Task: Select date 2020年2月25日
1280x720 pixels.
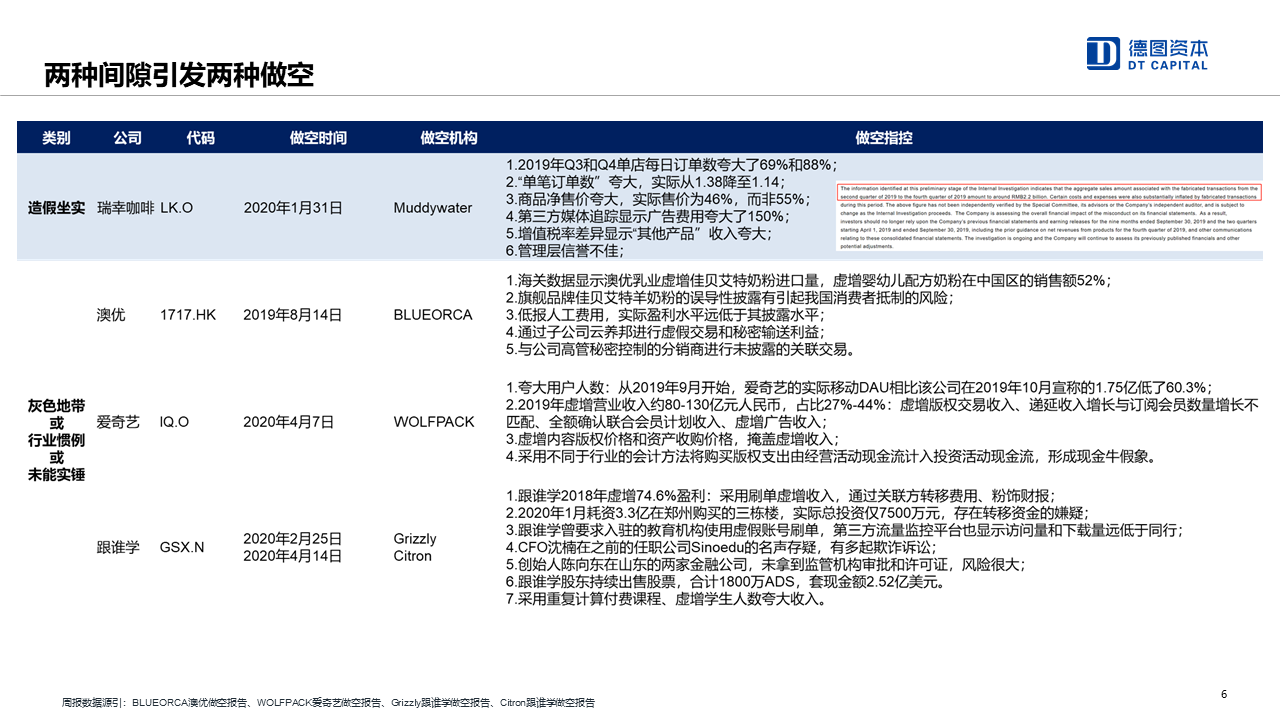Action: click(293, 538)
